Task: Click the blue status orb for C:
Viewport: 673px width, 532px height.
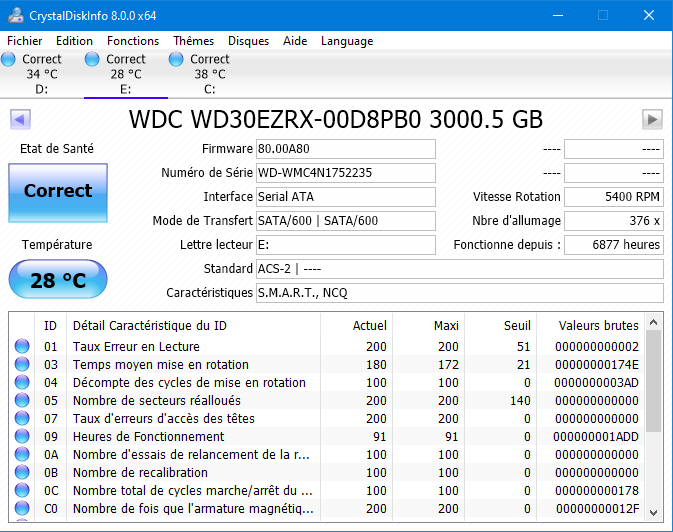Action: coord(176,59)
